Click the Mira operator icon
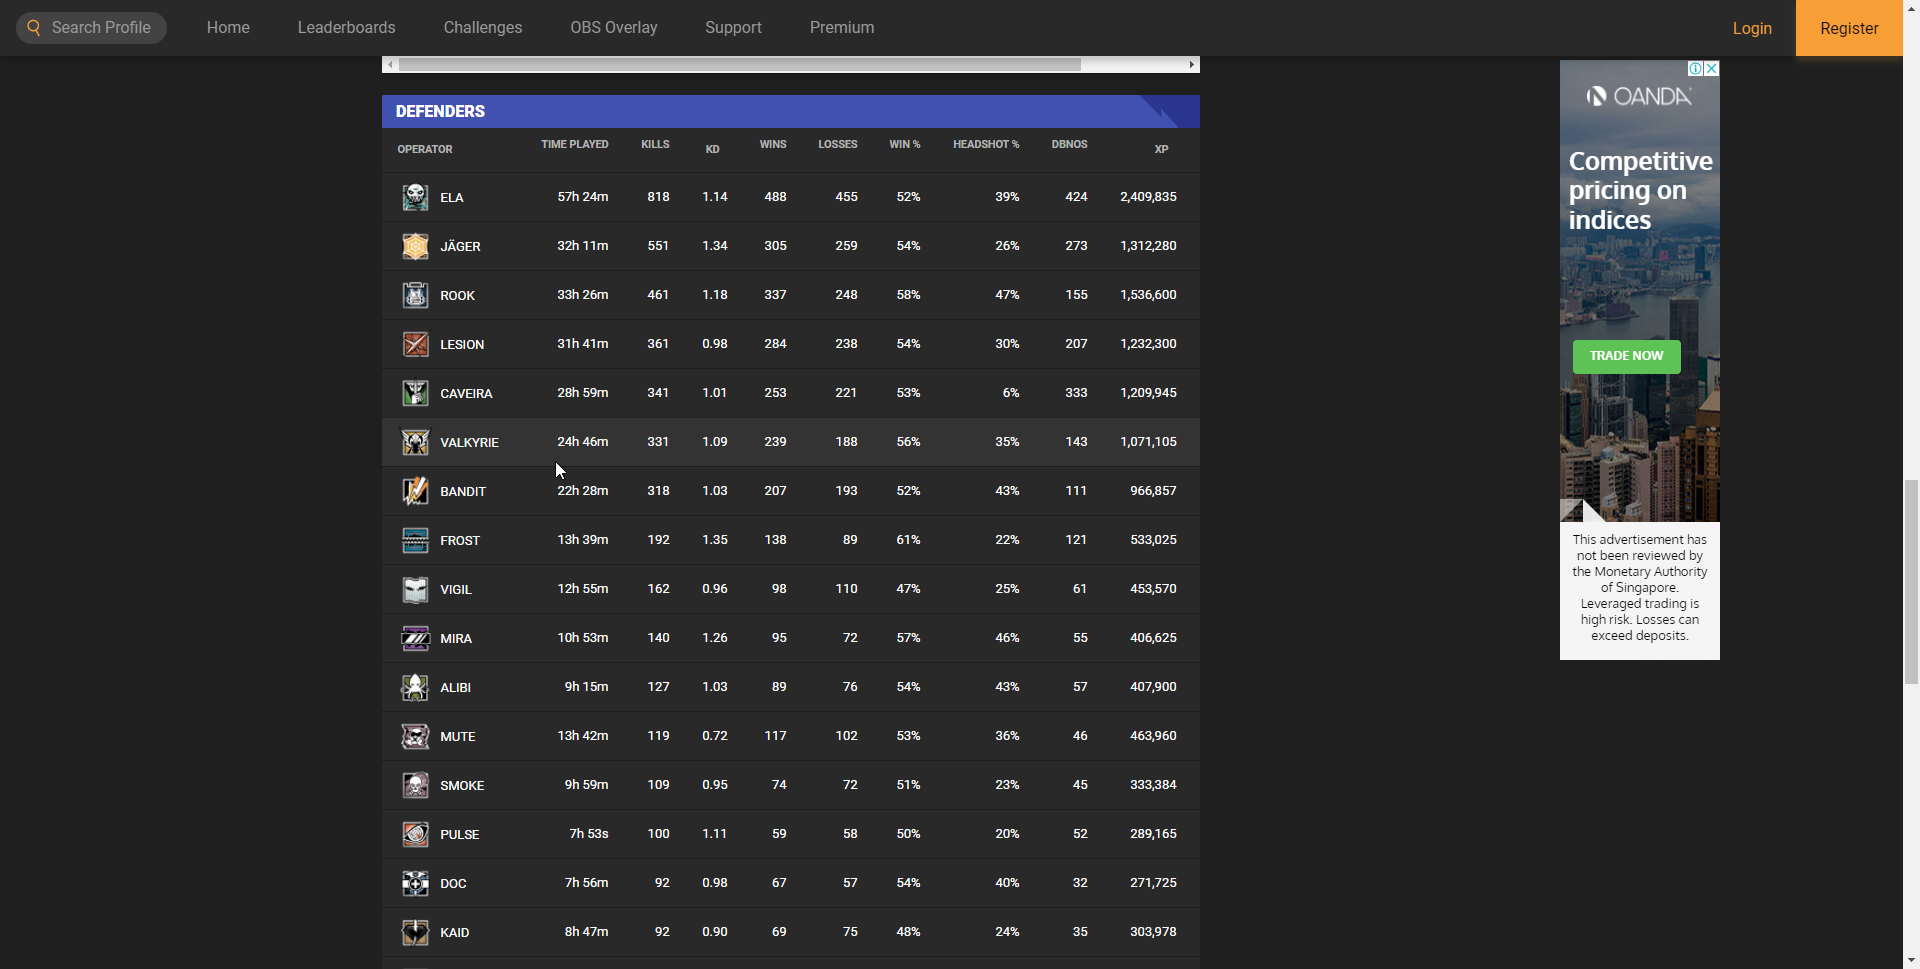The image size is (1920, 969). (415, 638)
